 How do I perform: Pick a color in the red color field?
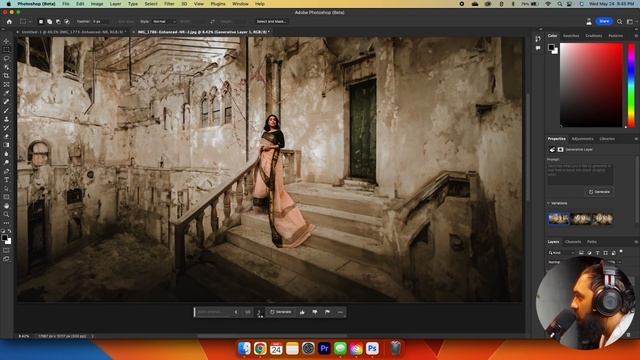tap(591, 85)
